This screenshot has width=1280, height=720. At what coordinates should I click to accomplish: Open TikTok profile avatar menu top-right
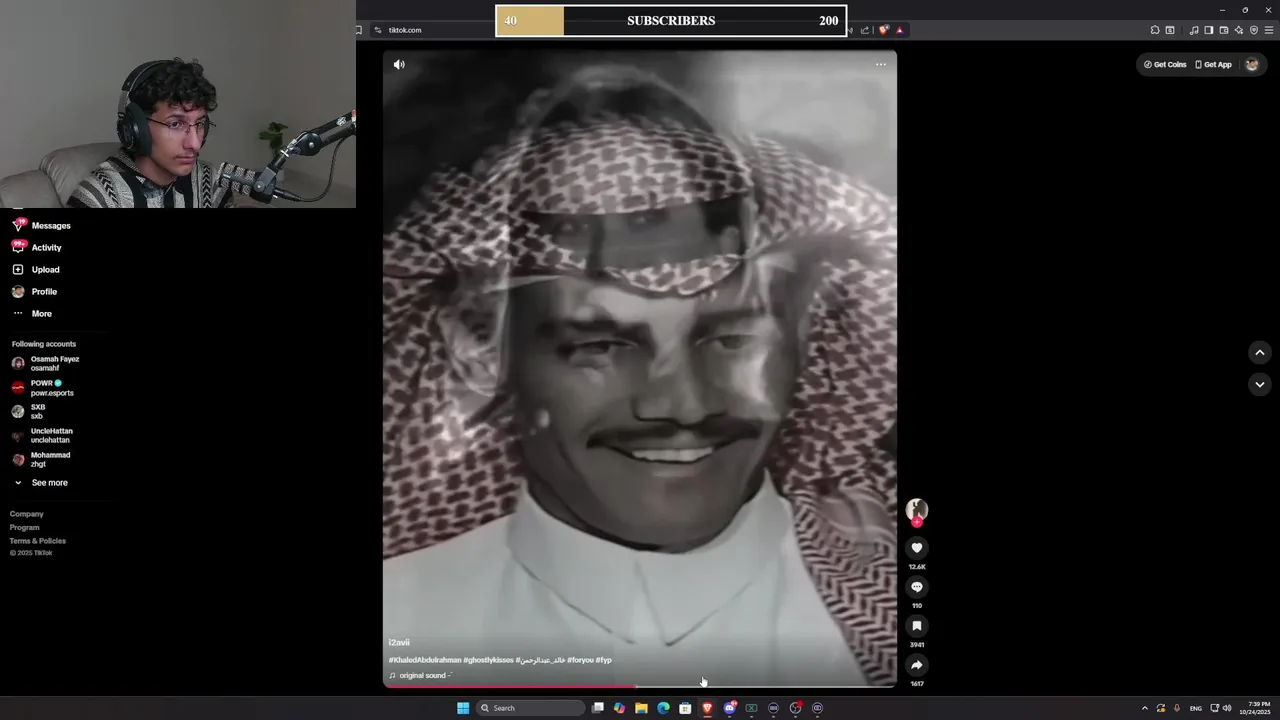coord(1252,64)
